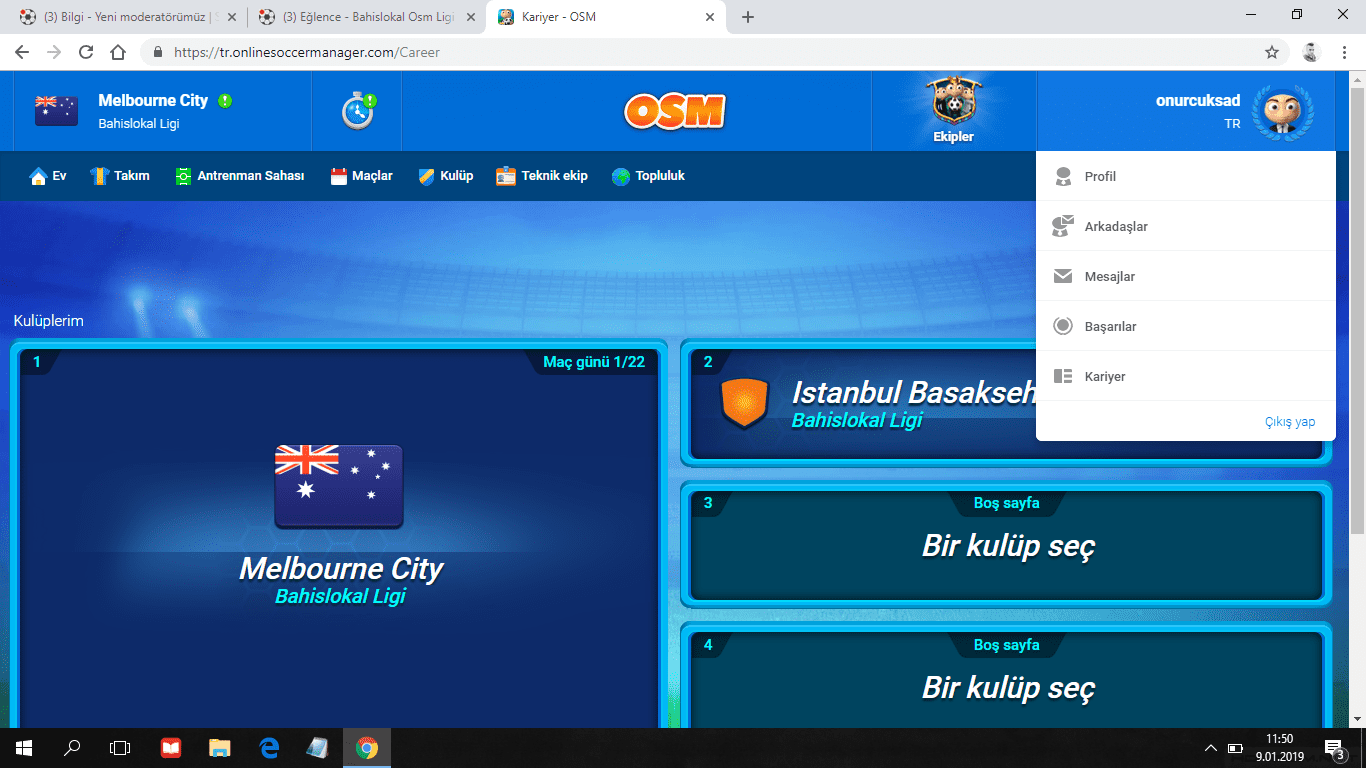The width and height of the screenshot is (1366, 768).
Task: Click the site padlock icon
Action: pos(158,52)
